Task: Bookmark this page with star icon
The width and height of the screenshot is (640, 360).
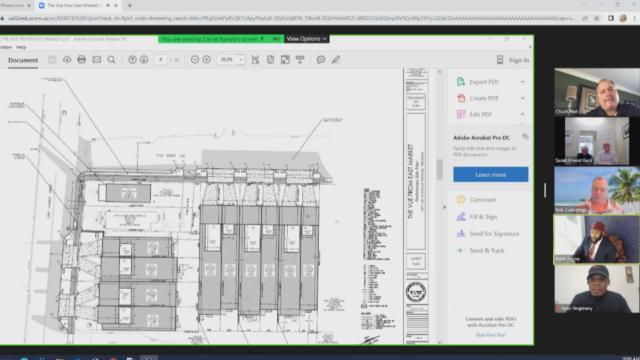Action: (597, 18)
